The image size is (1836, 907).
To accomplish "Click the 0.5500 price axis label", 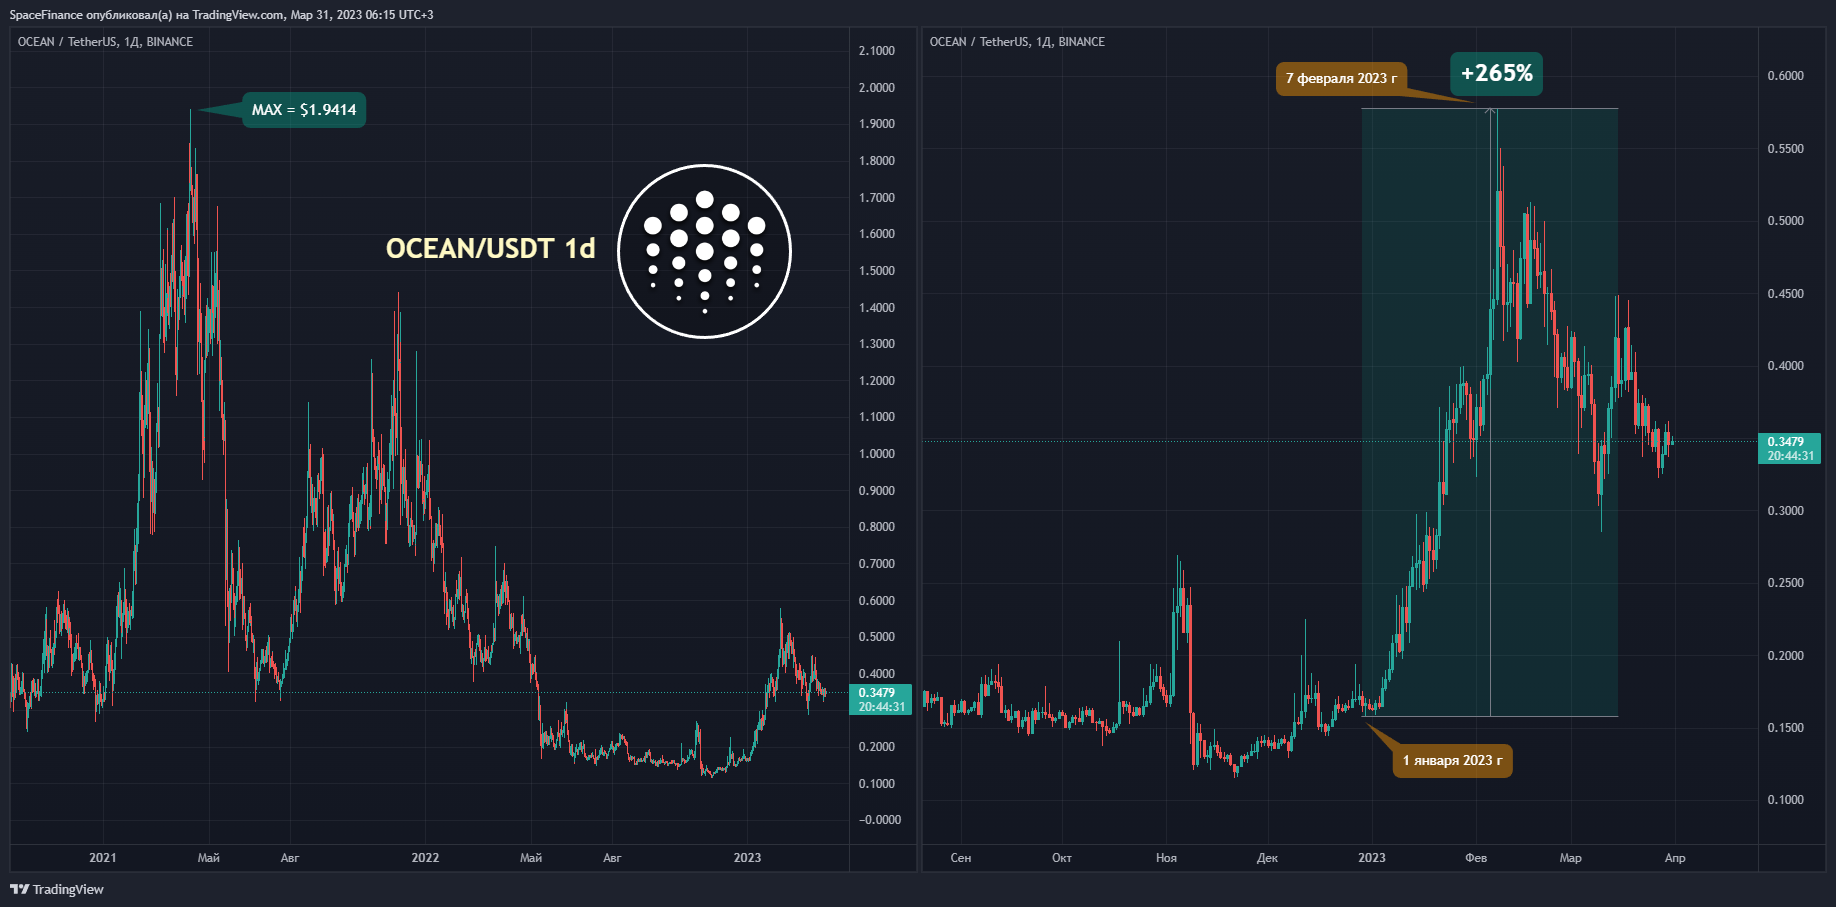I will coord(1786,149).
